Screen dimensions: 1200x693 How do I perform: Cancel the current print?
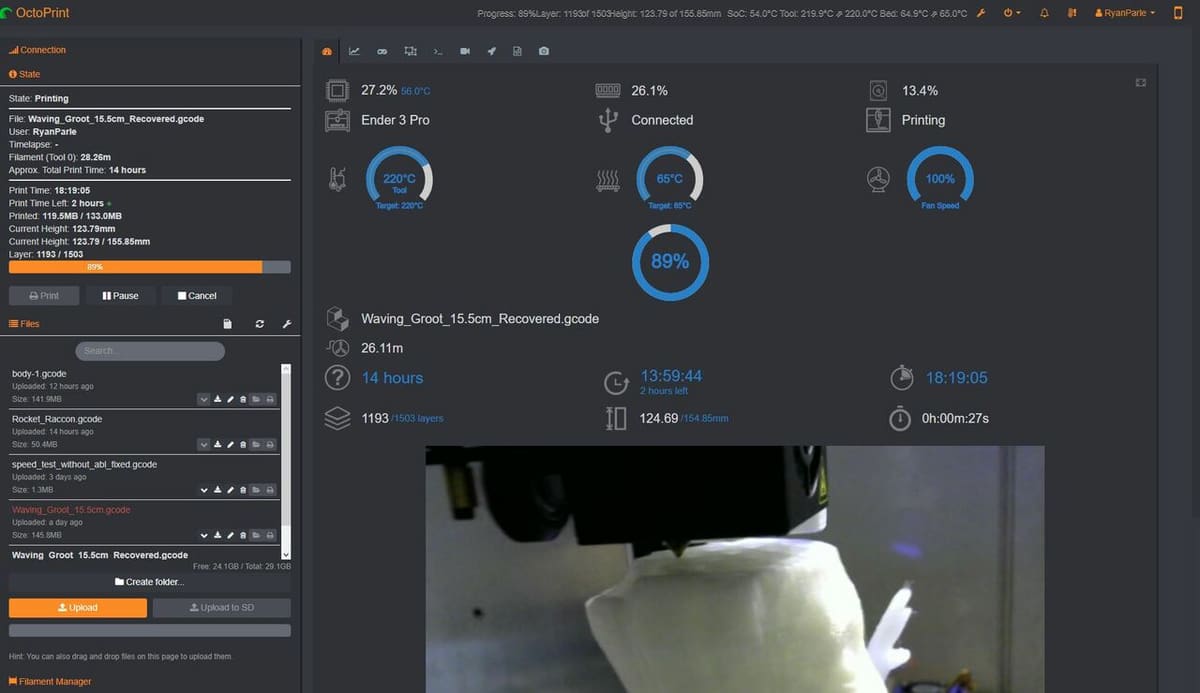tap(196, 296)
